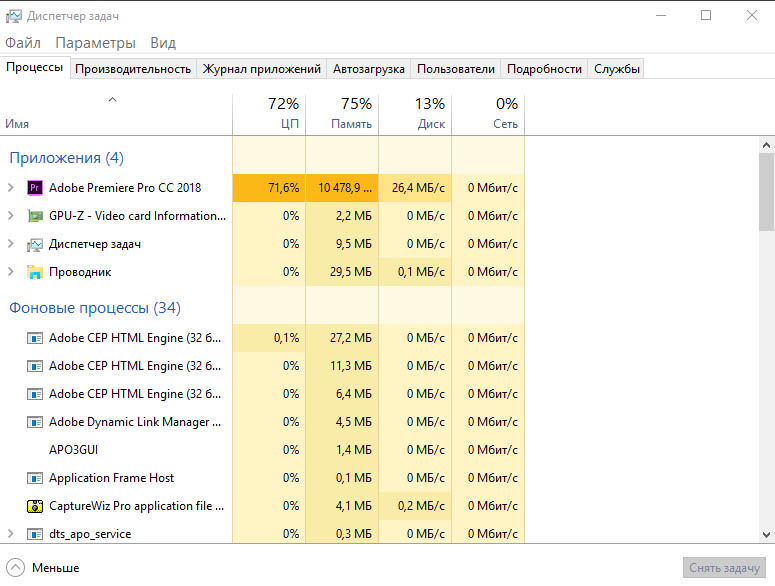
Task: Select the GPU-Z - Video card Information name
Action: pos(137,216)
